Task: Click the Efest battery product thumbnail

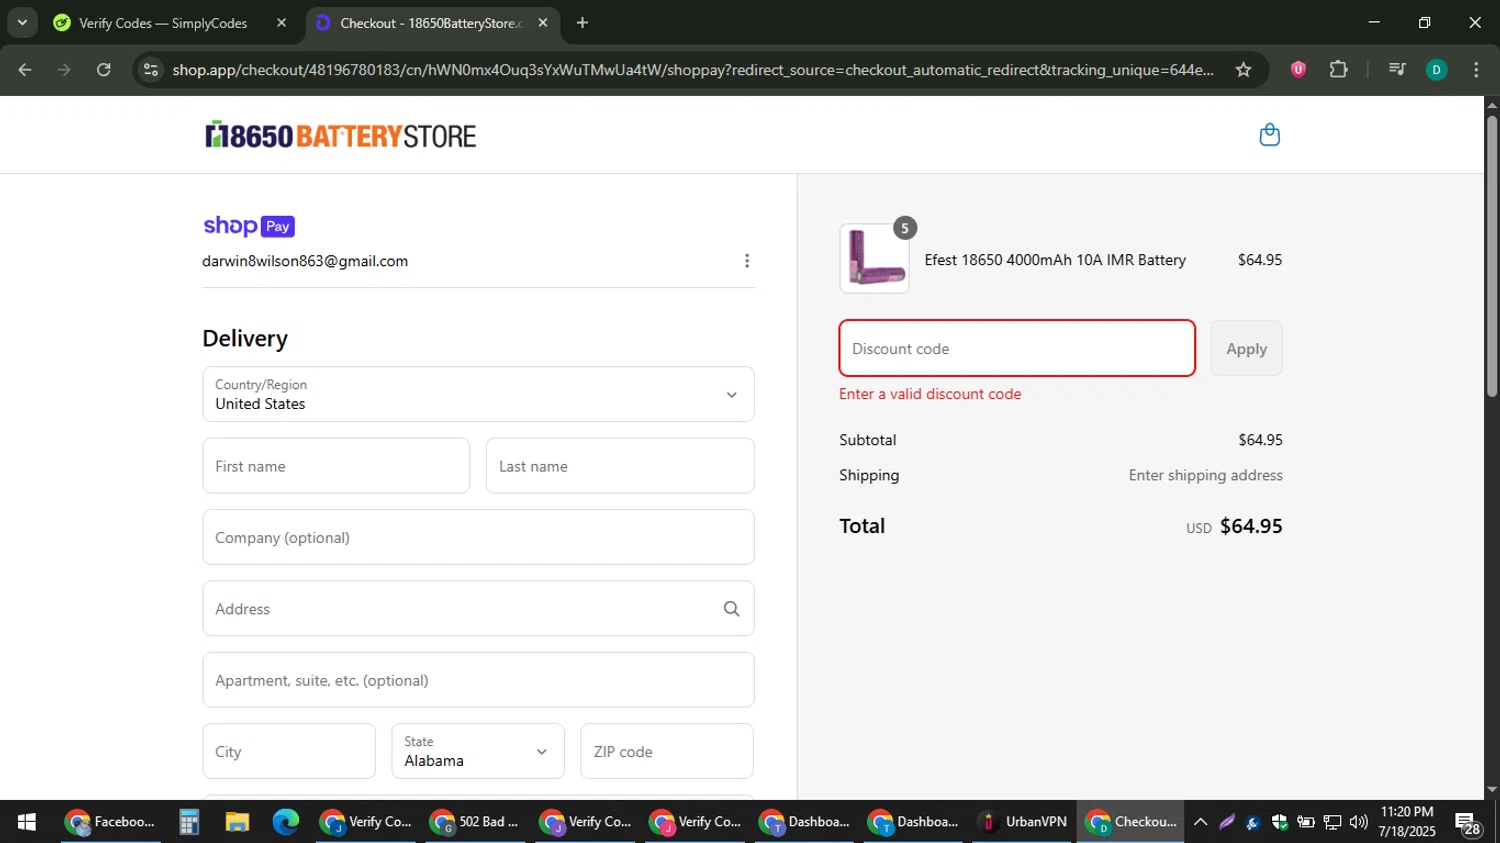Action: tap(875, 259)
